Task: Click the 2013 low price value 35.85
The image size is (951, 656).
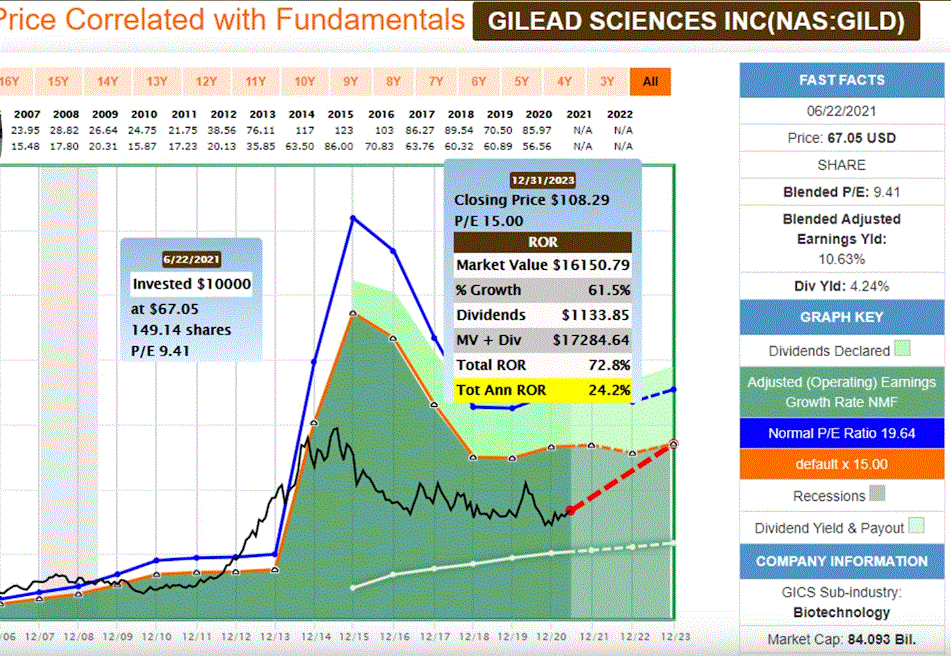Action: pyautogui.click(x=261, y=146)
